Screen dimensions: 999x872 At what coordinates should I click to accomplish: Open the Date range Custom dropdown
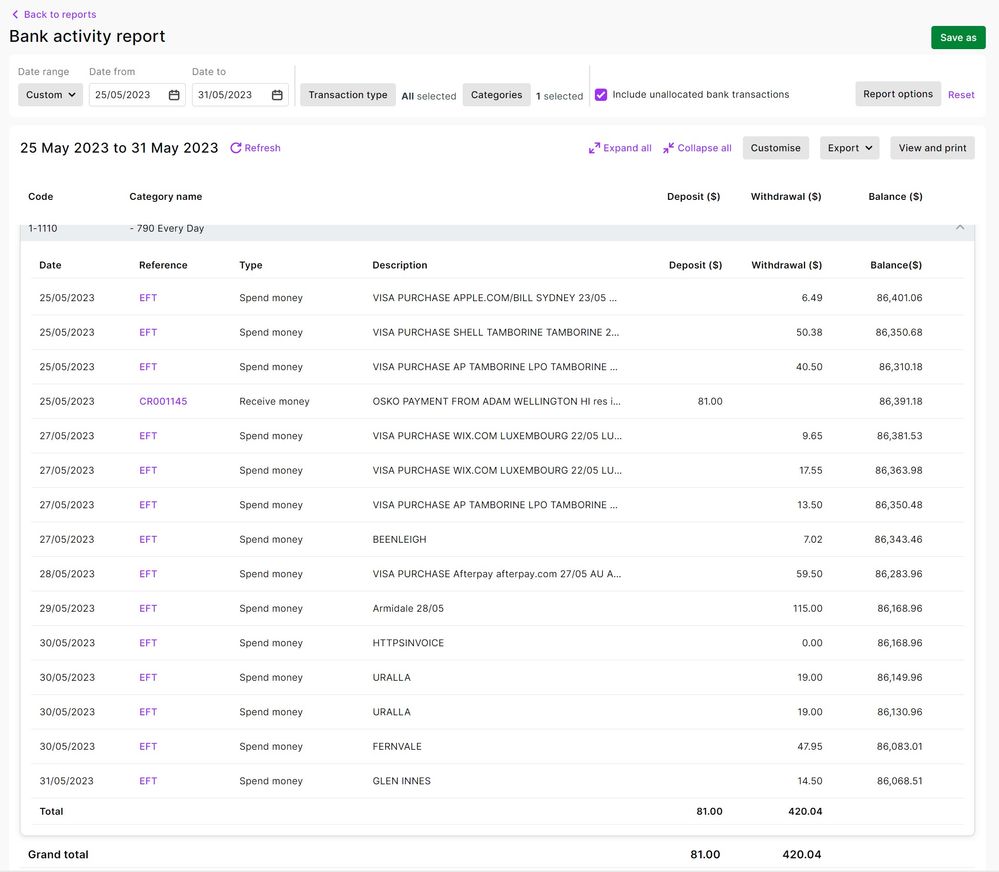[x=51, y=95]
